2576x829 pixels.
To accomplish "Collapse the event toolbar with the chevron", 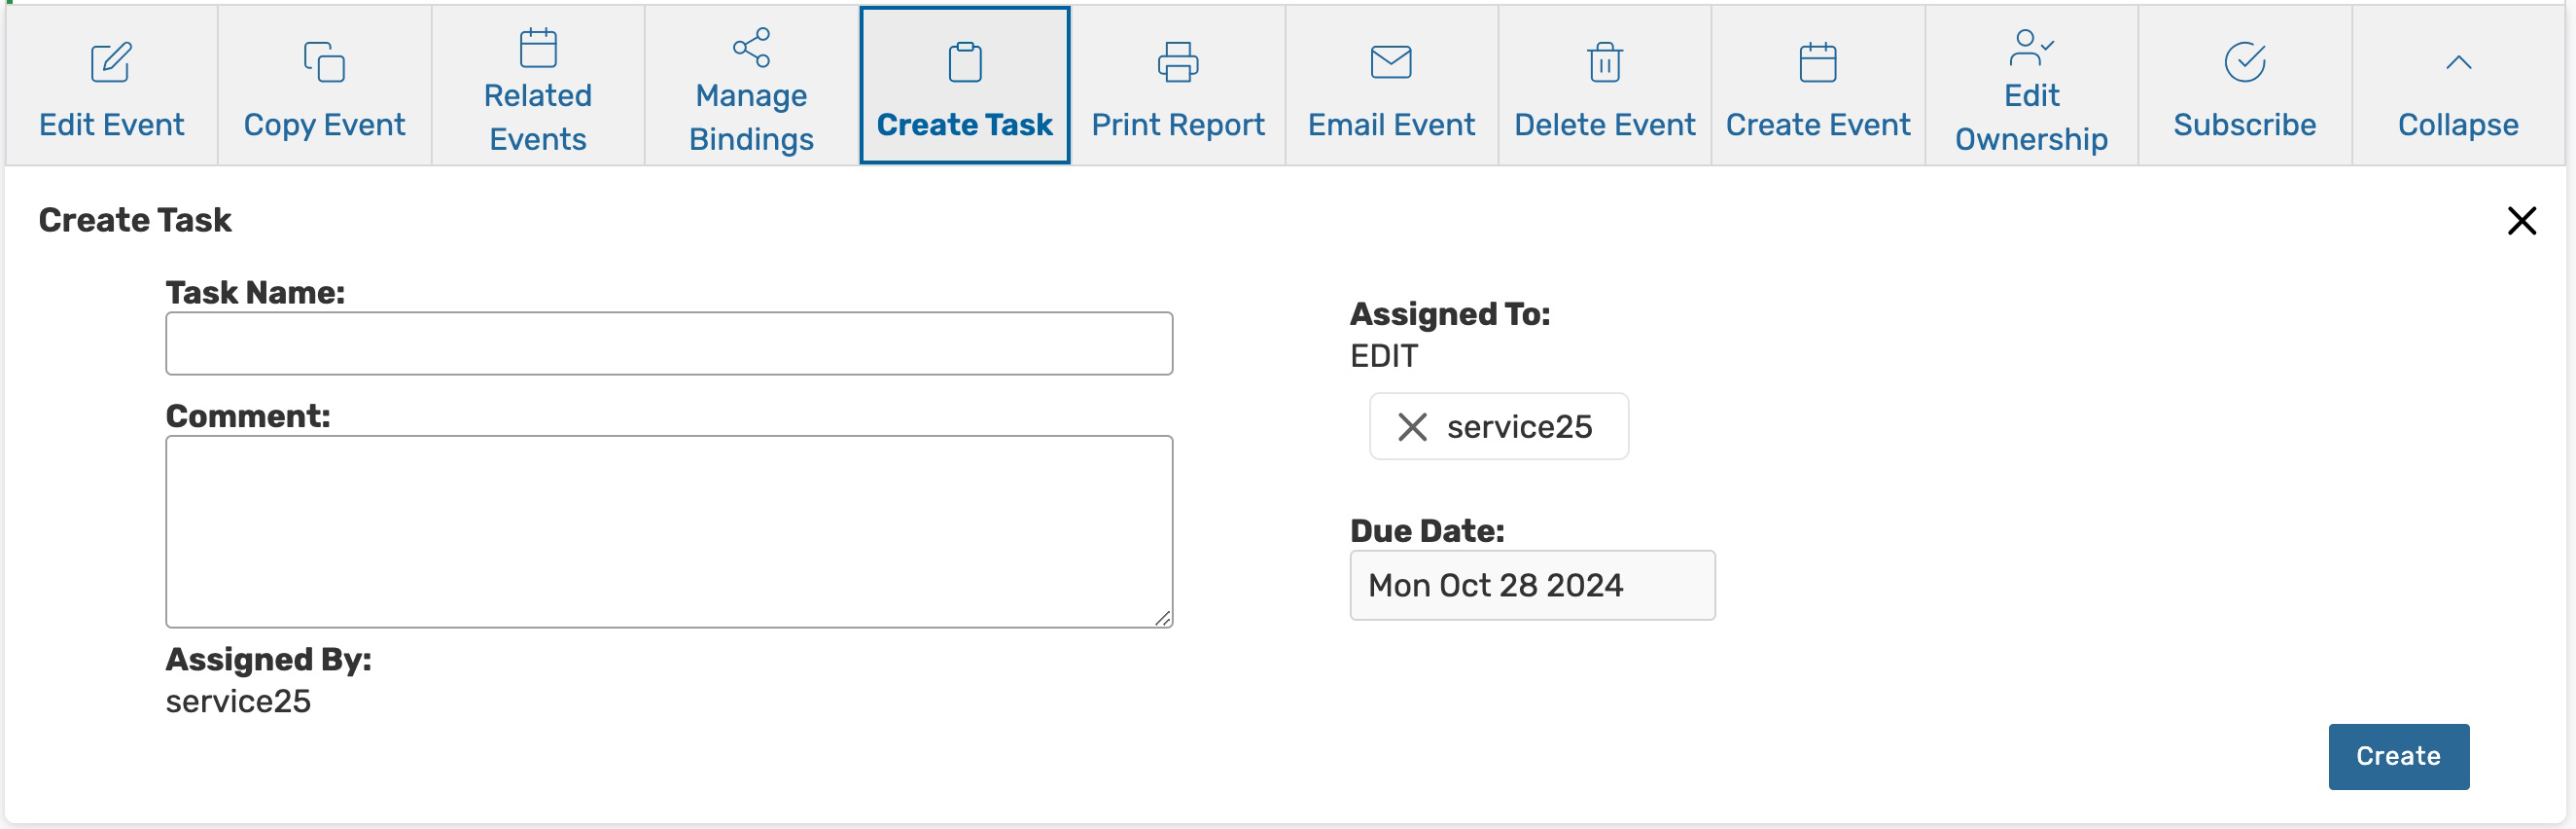I will tap(2458, 63).
